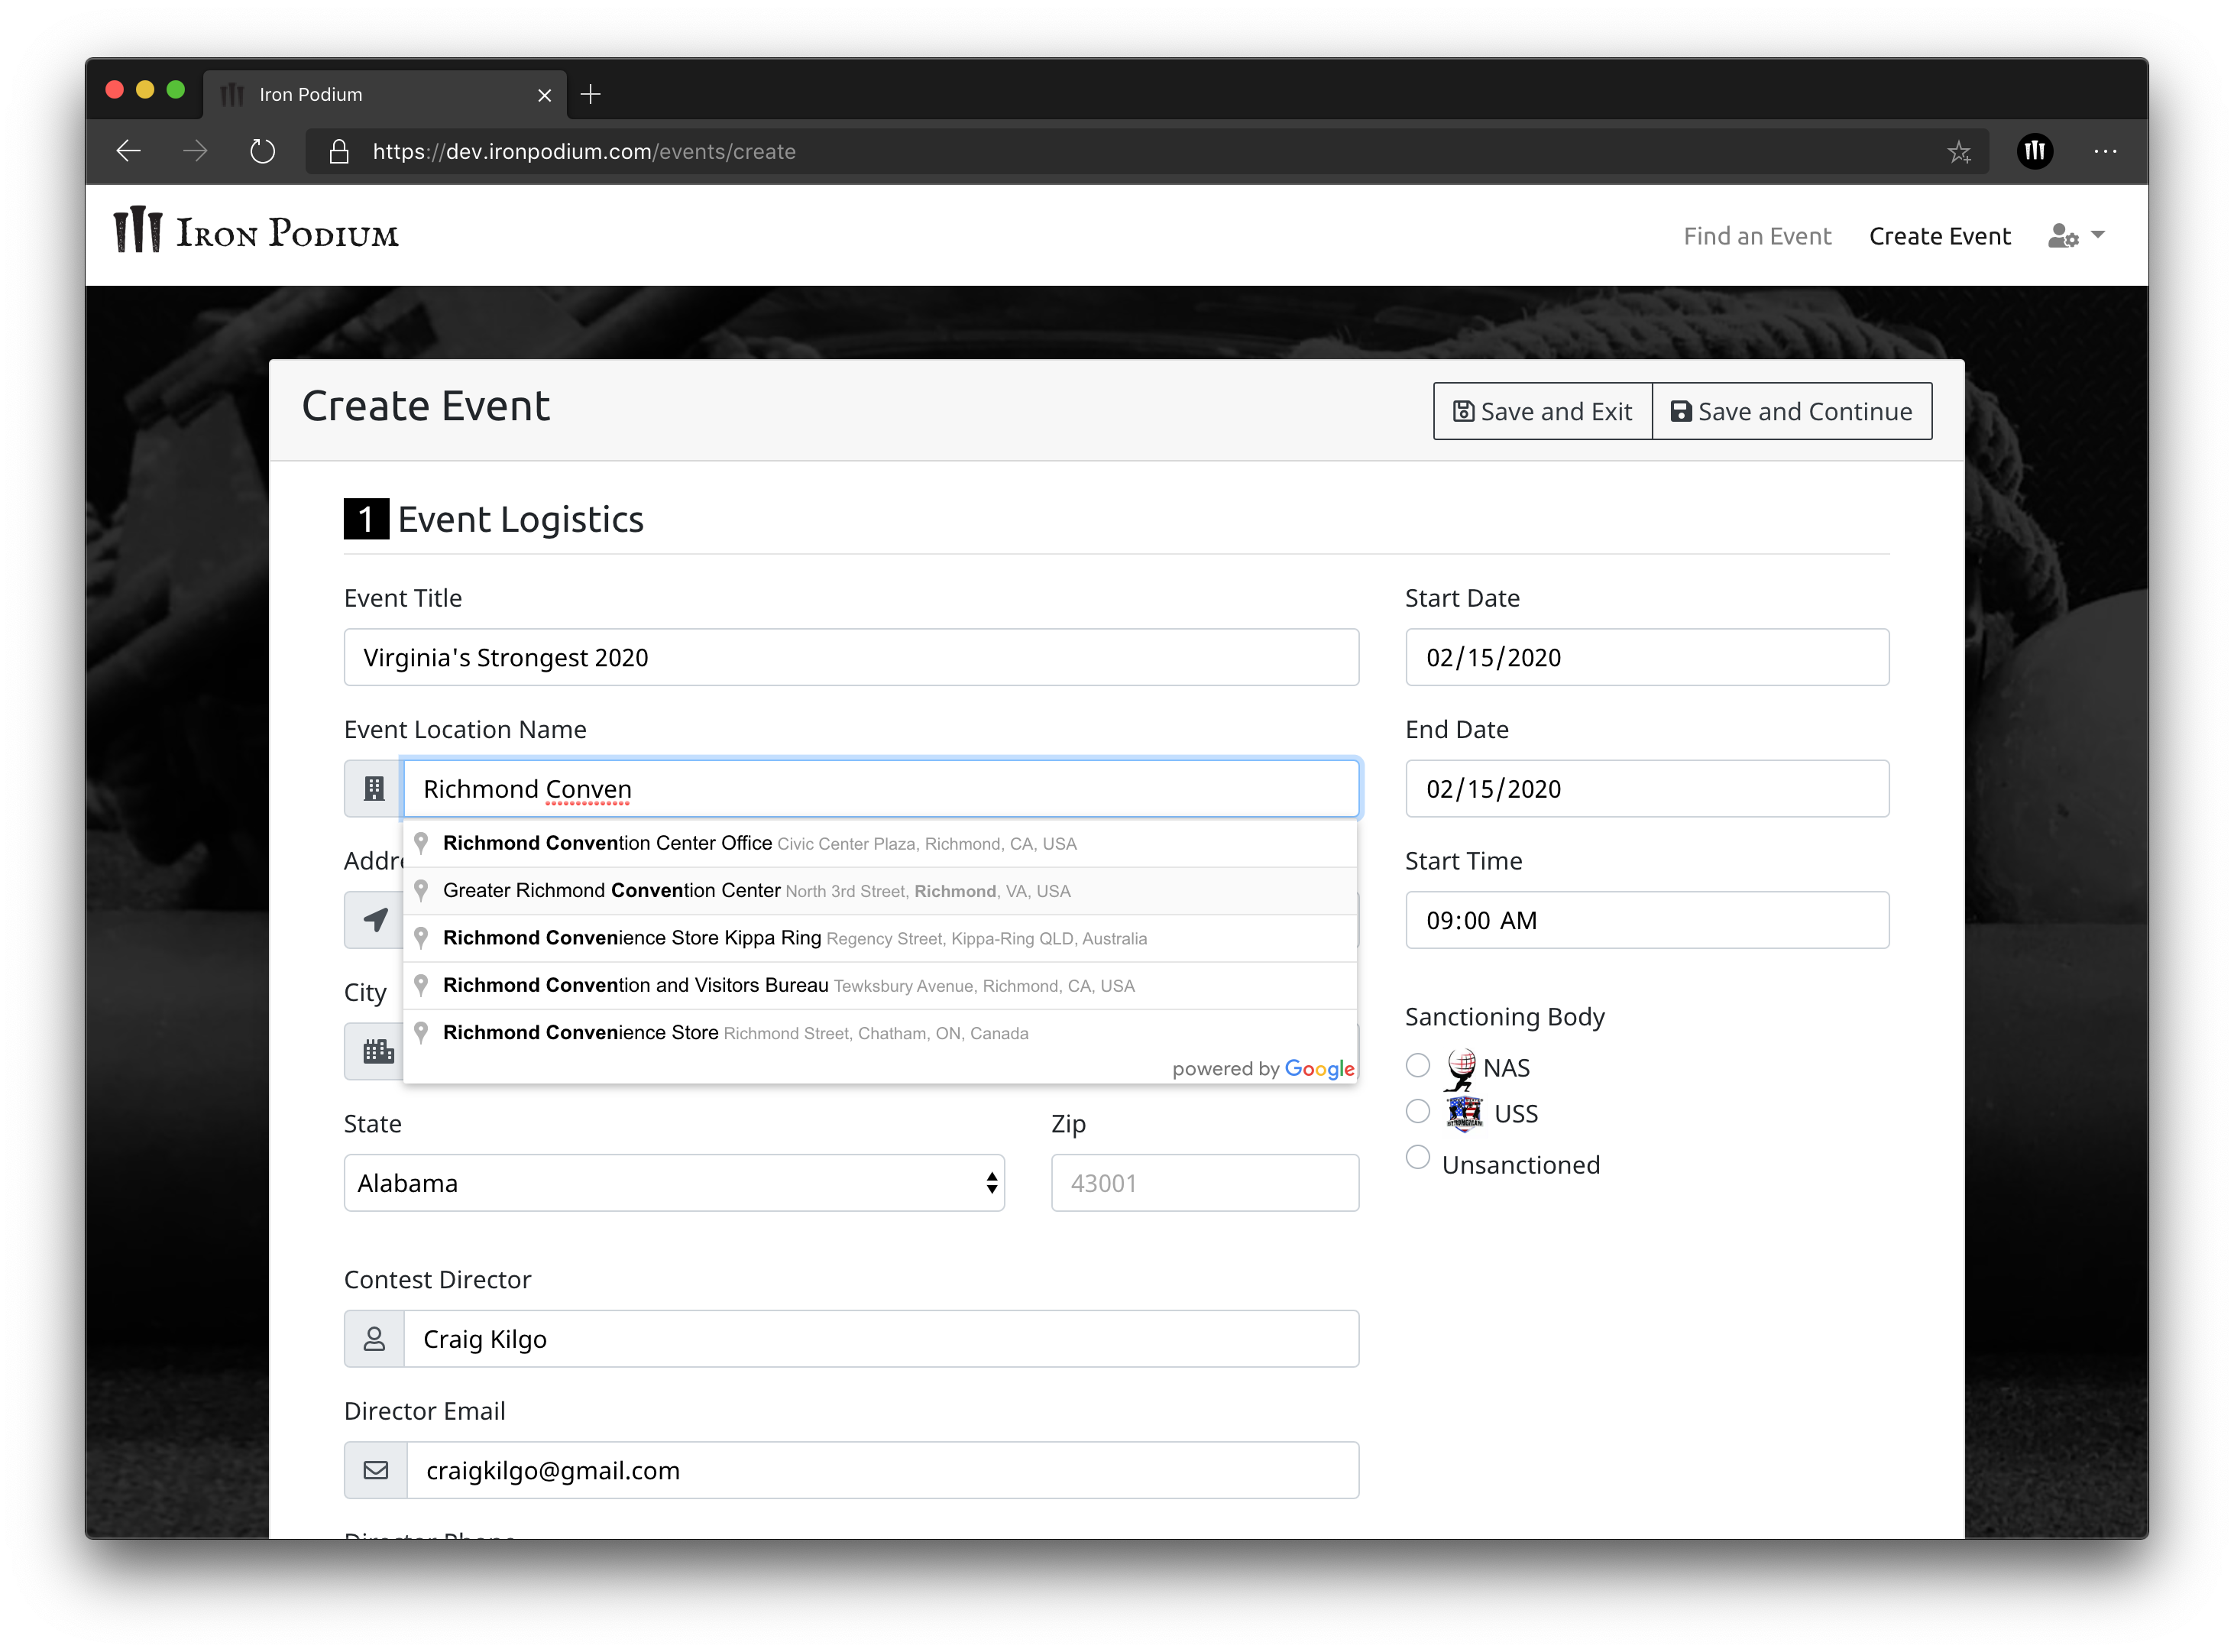The height and width of the screenshot is (1652, 2234).
Task: Click the Zip code field
Action: coord(1204,1183)
